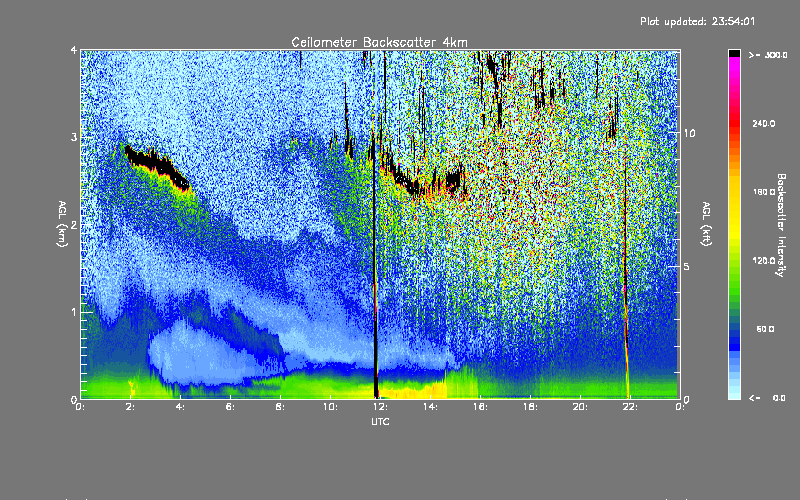Image resolution: width=800 pixels, height=500 pixels.
Task: Click the "120.0" colorbar label
Action: point(764,261)
